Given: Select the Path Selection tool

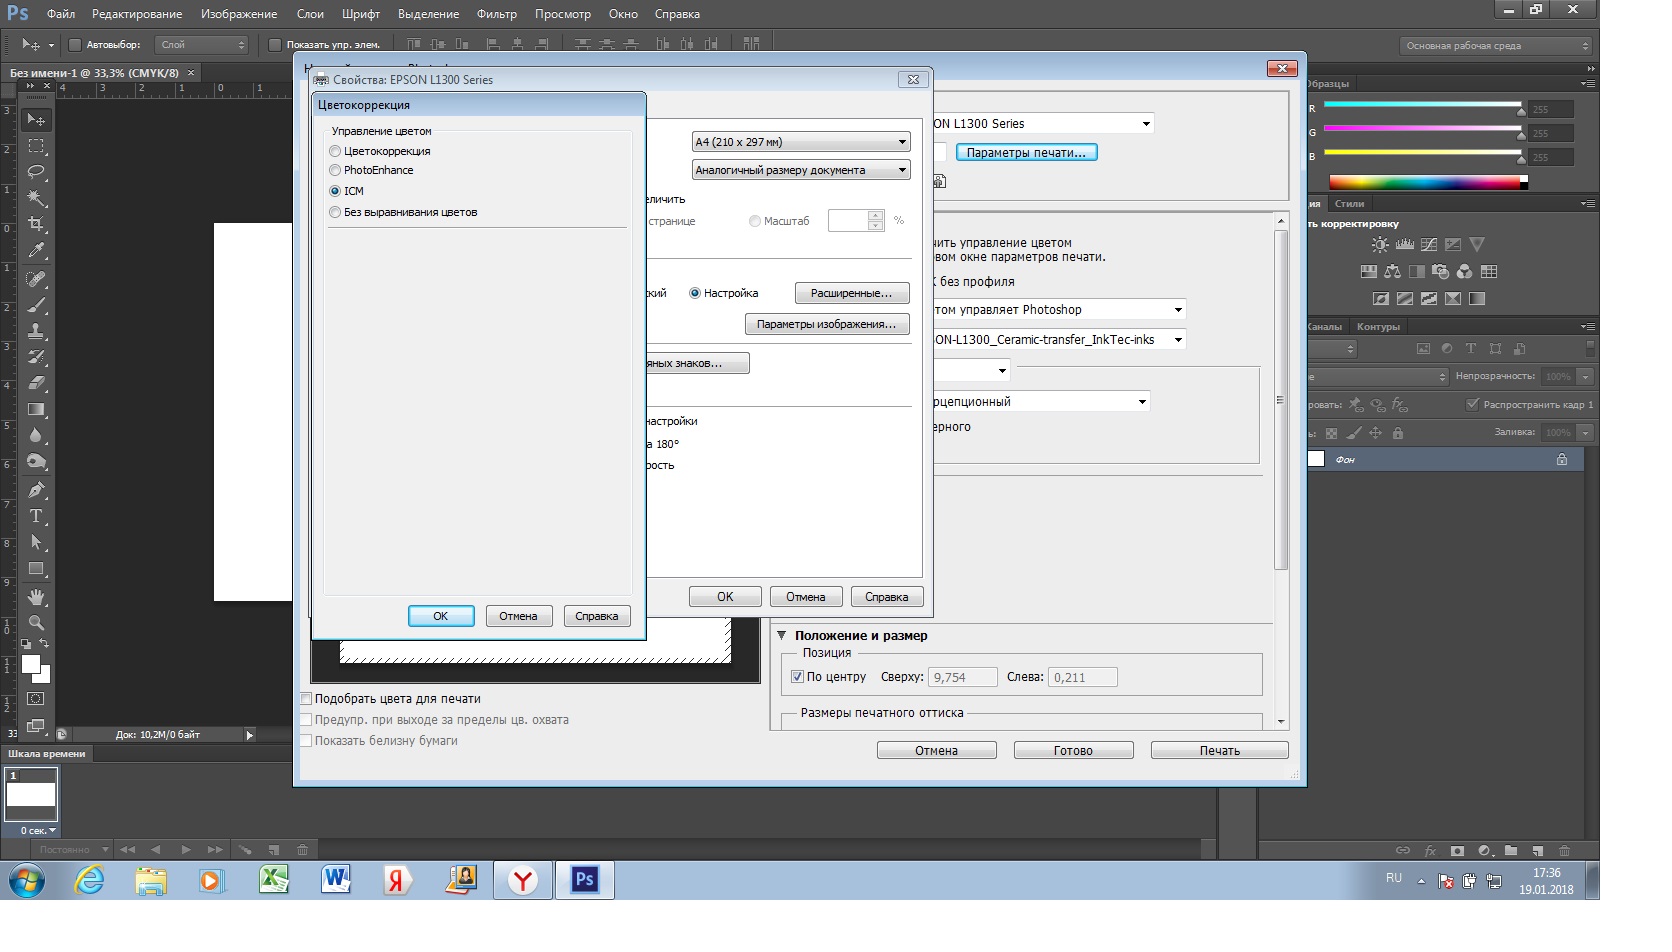Looking at the screenshot, I should [x=36, y=542].
